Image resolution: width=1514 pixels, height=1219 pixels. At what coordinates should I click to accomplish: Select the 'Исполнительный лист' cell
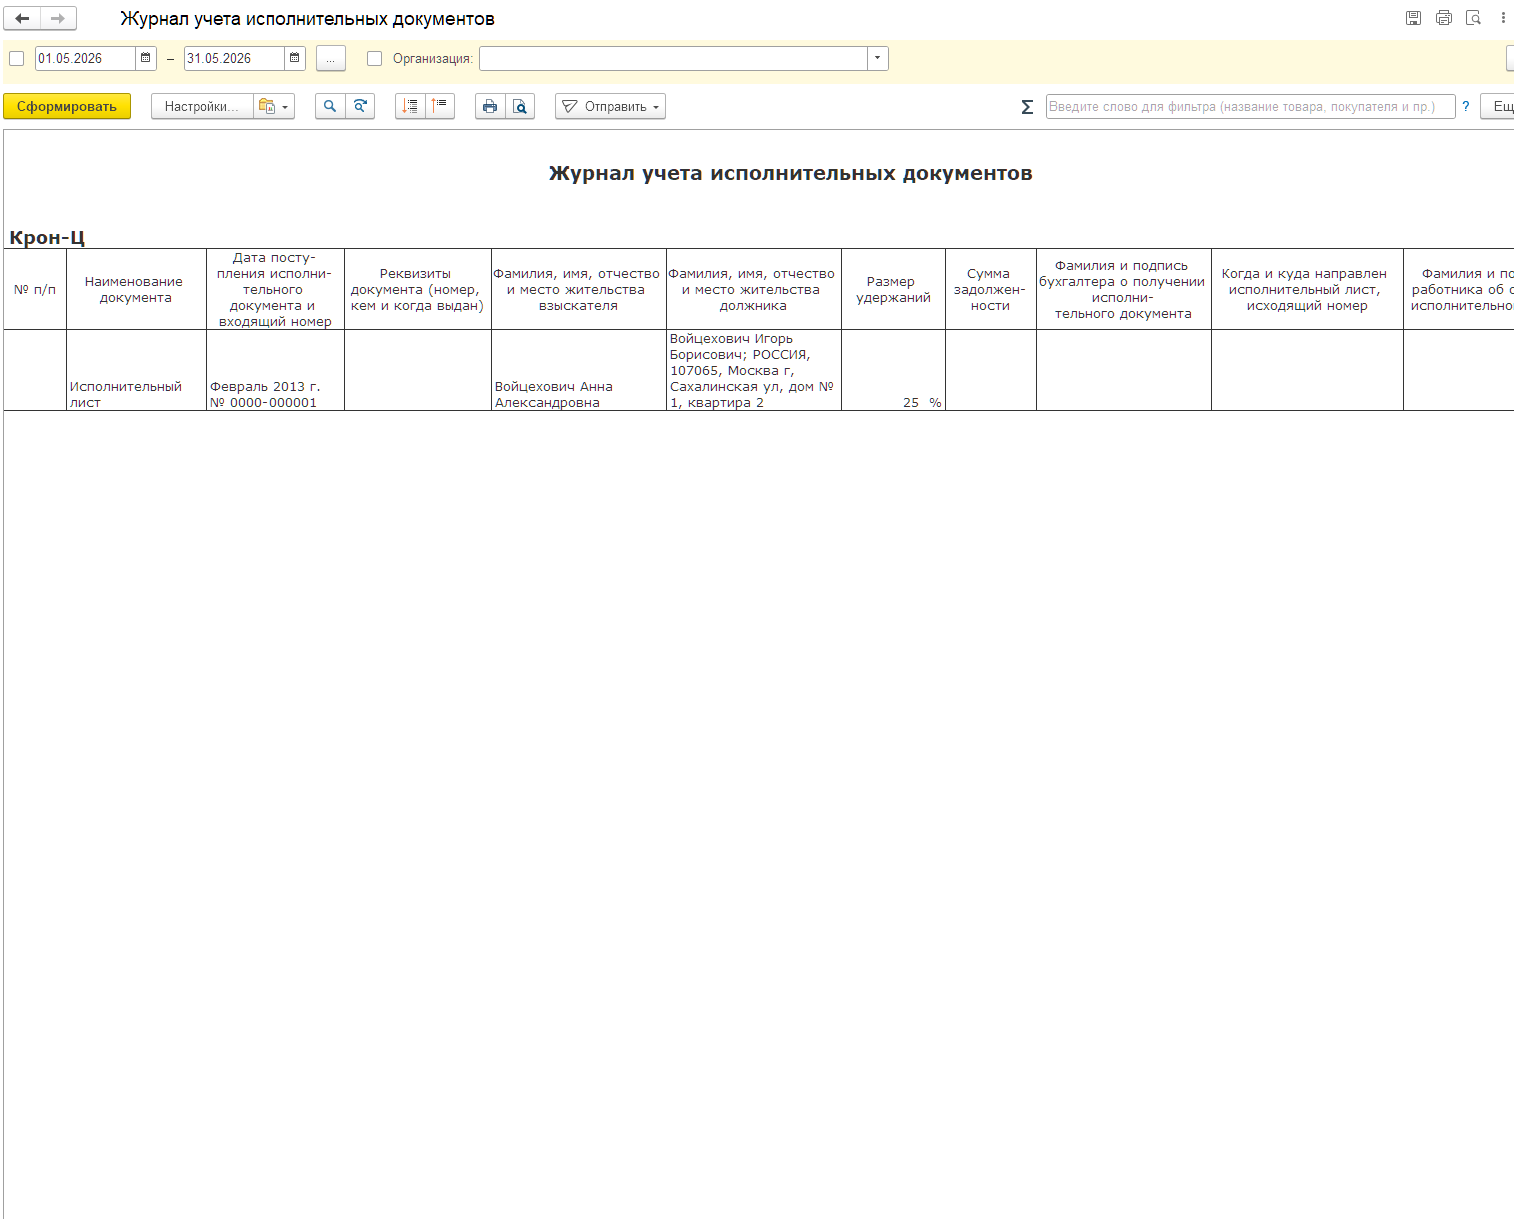(136, 370)
